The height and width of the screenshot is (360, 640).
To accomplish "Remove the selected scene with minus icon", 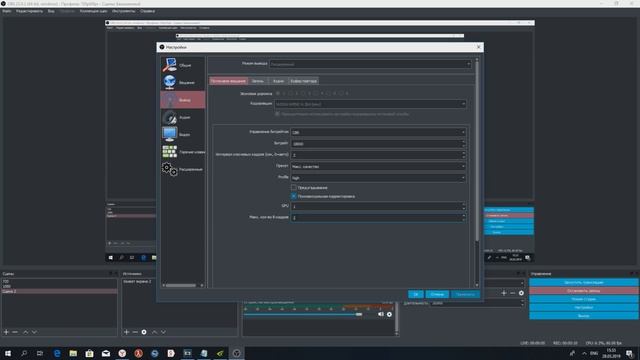I will click(x=15, y=332).
